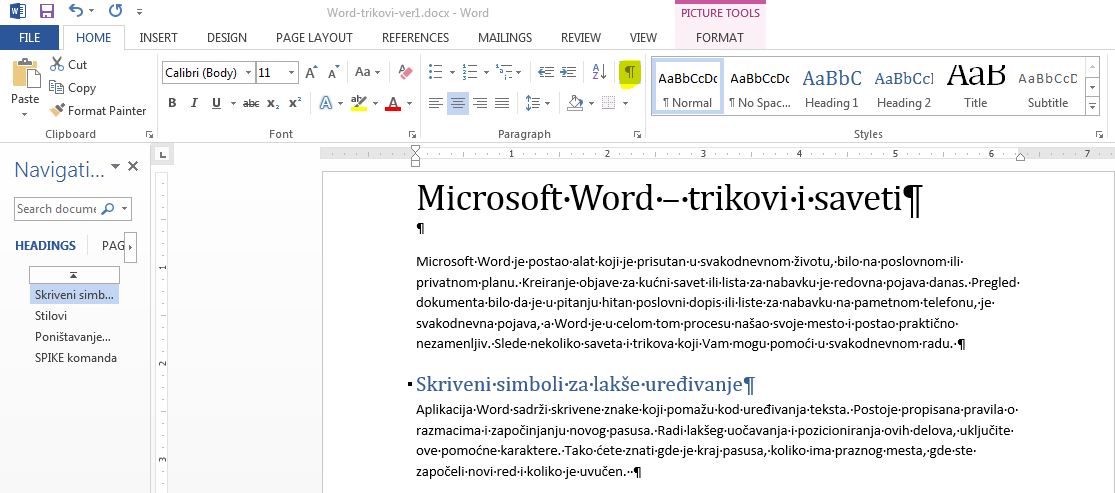
Task: Apply strikethrough to text
Action: click(x=251, y=104)
